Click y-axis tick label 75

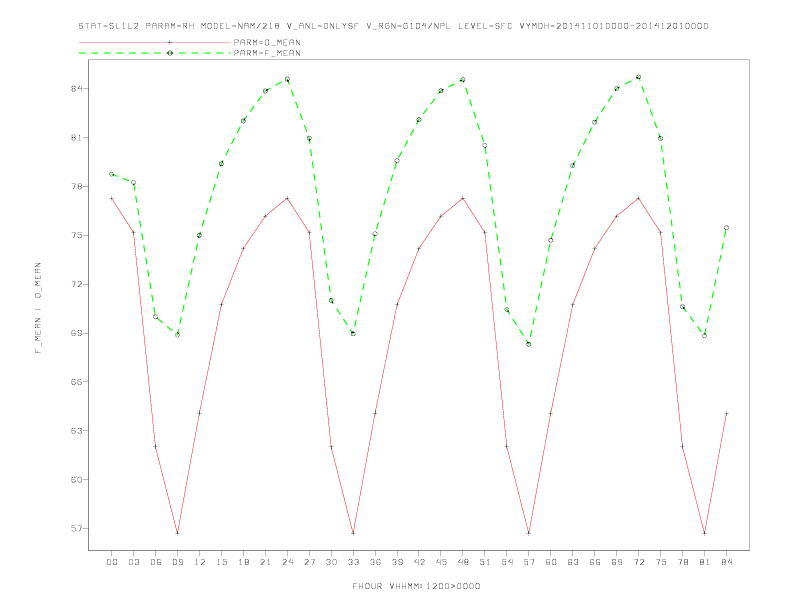click(77, 235)
